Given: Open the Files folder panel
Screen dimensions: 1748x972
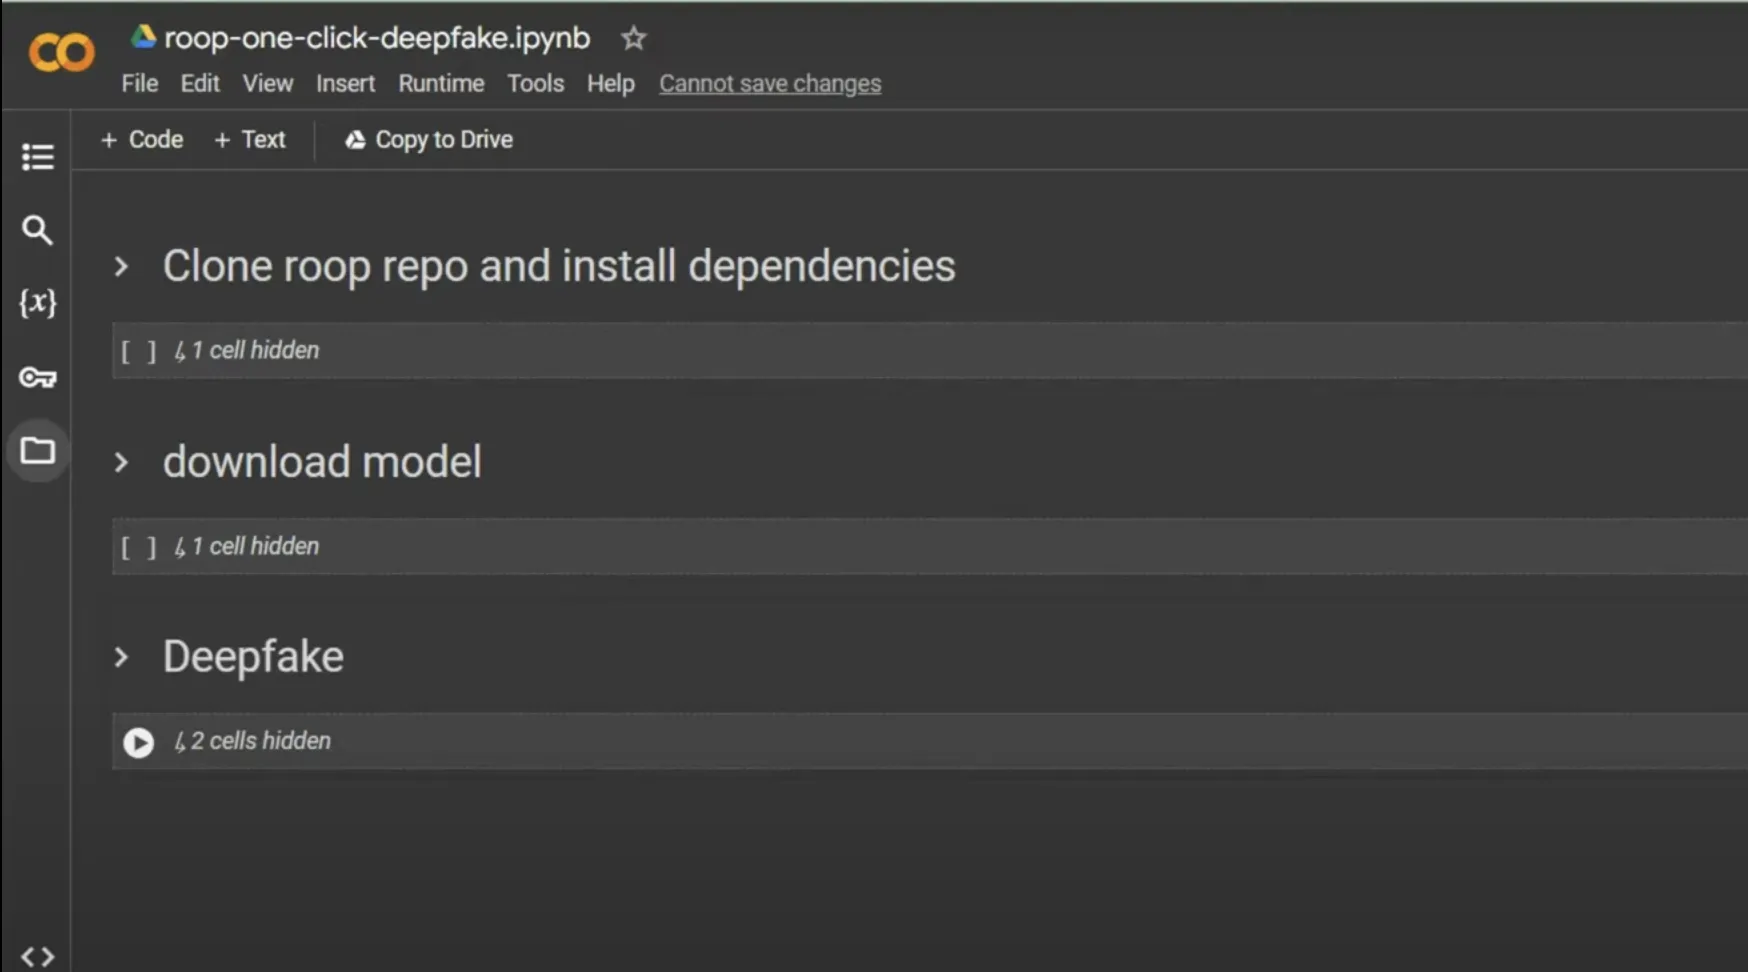Looking at the screenshot, I should pyautogui.click(x=37, y=451).
